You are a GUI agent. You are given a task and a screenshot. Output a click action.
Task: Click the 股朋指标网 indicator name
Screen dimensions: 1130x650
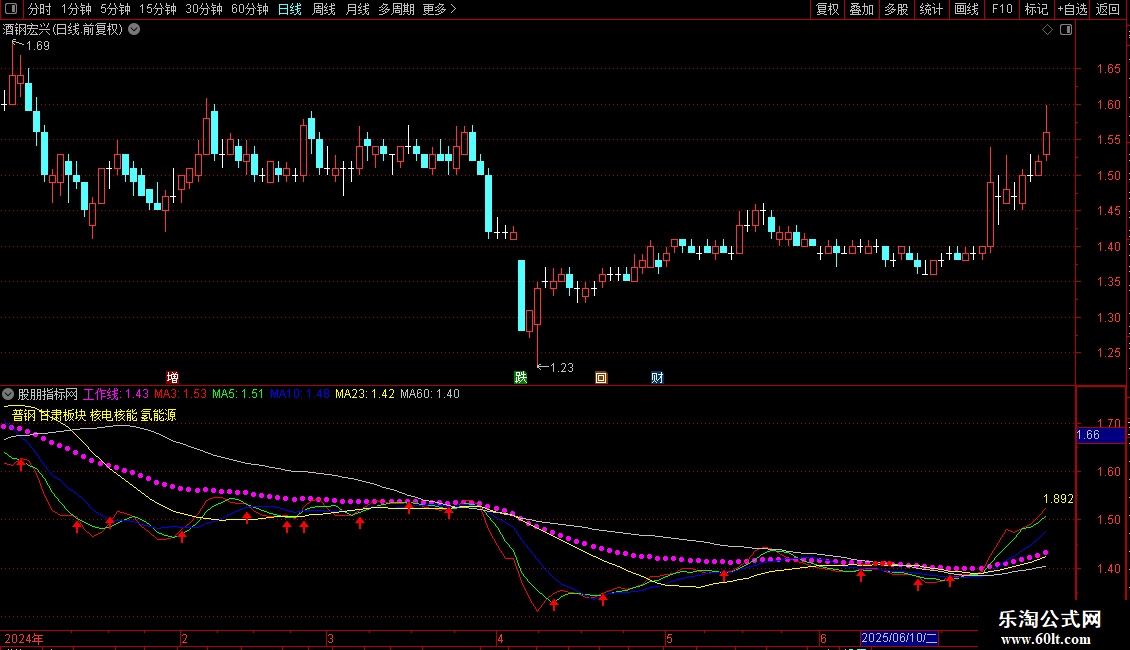pyautogui.click(x=48, y=394)
